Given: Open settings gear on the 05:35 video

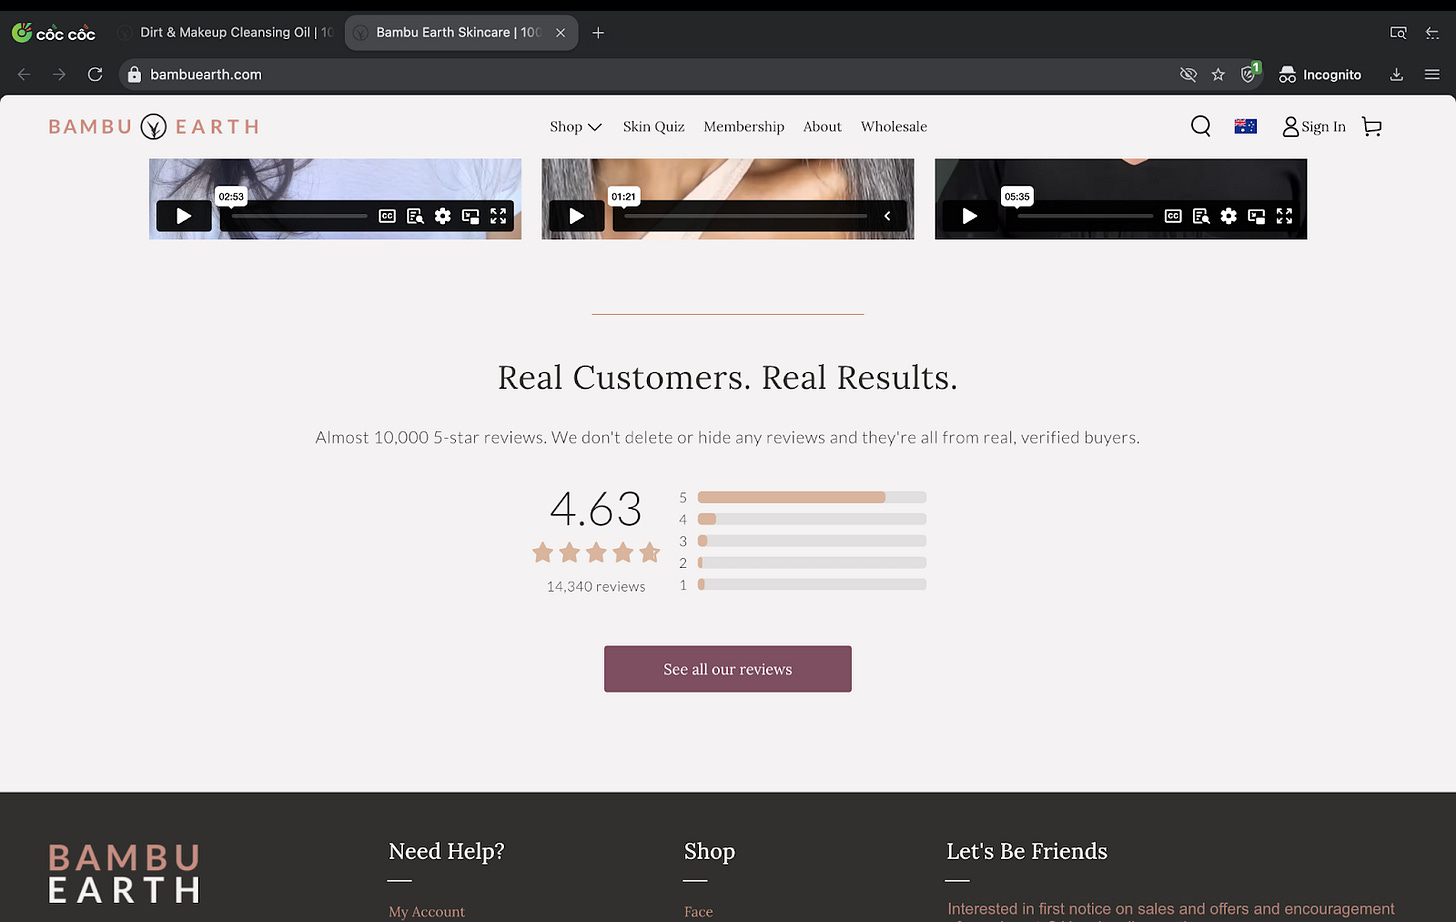Looking at the screenshot, I should click(1229, 216).
